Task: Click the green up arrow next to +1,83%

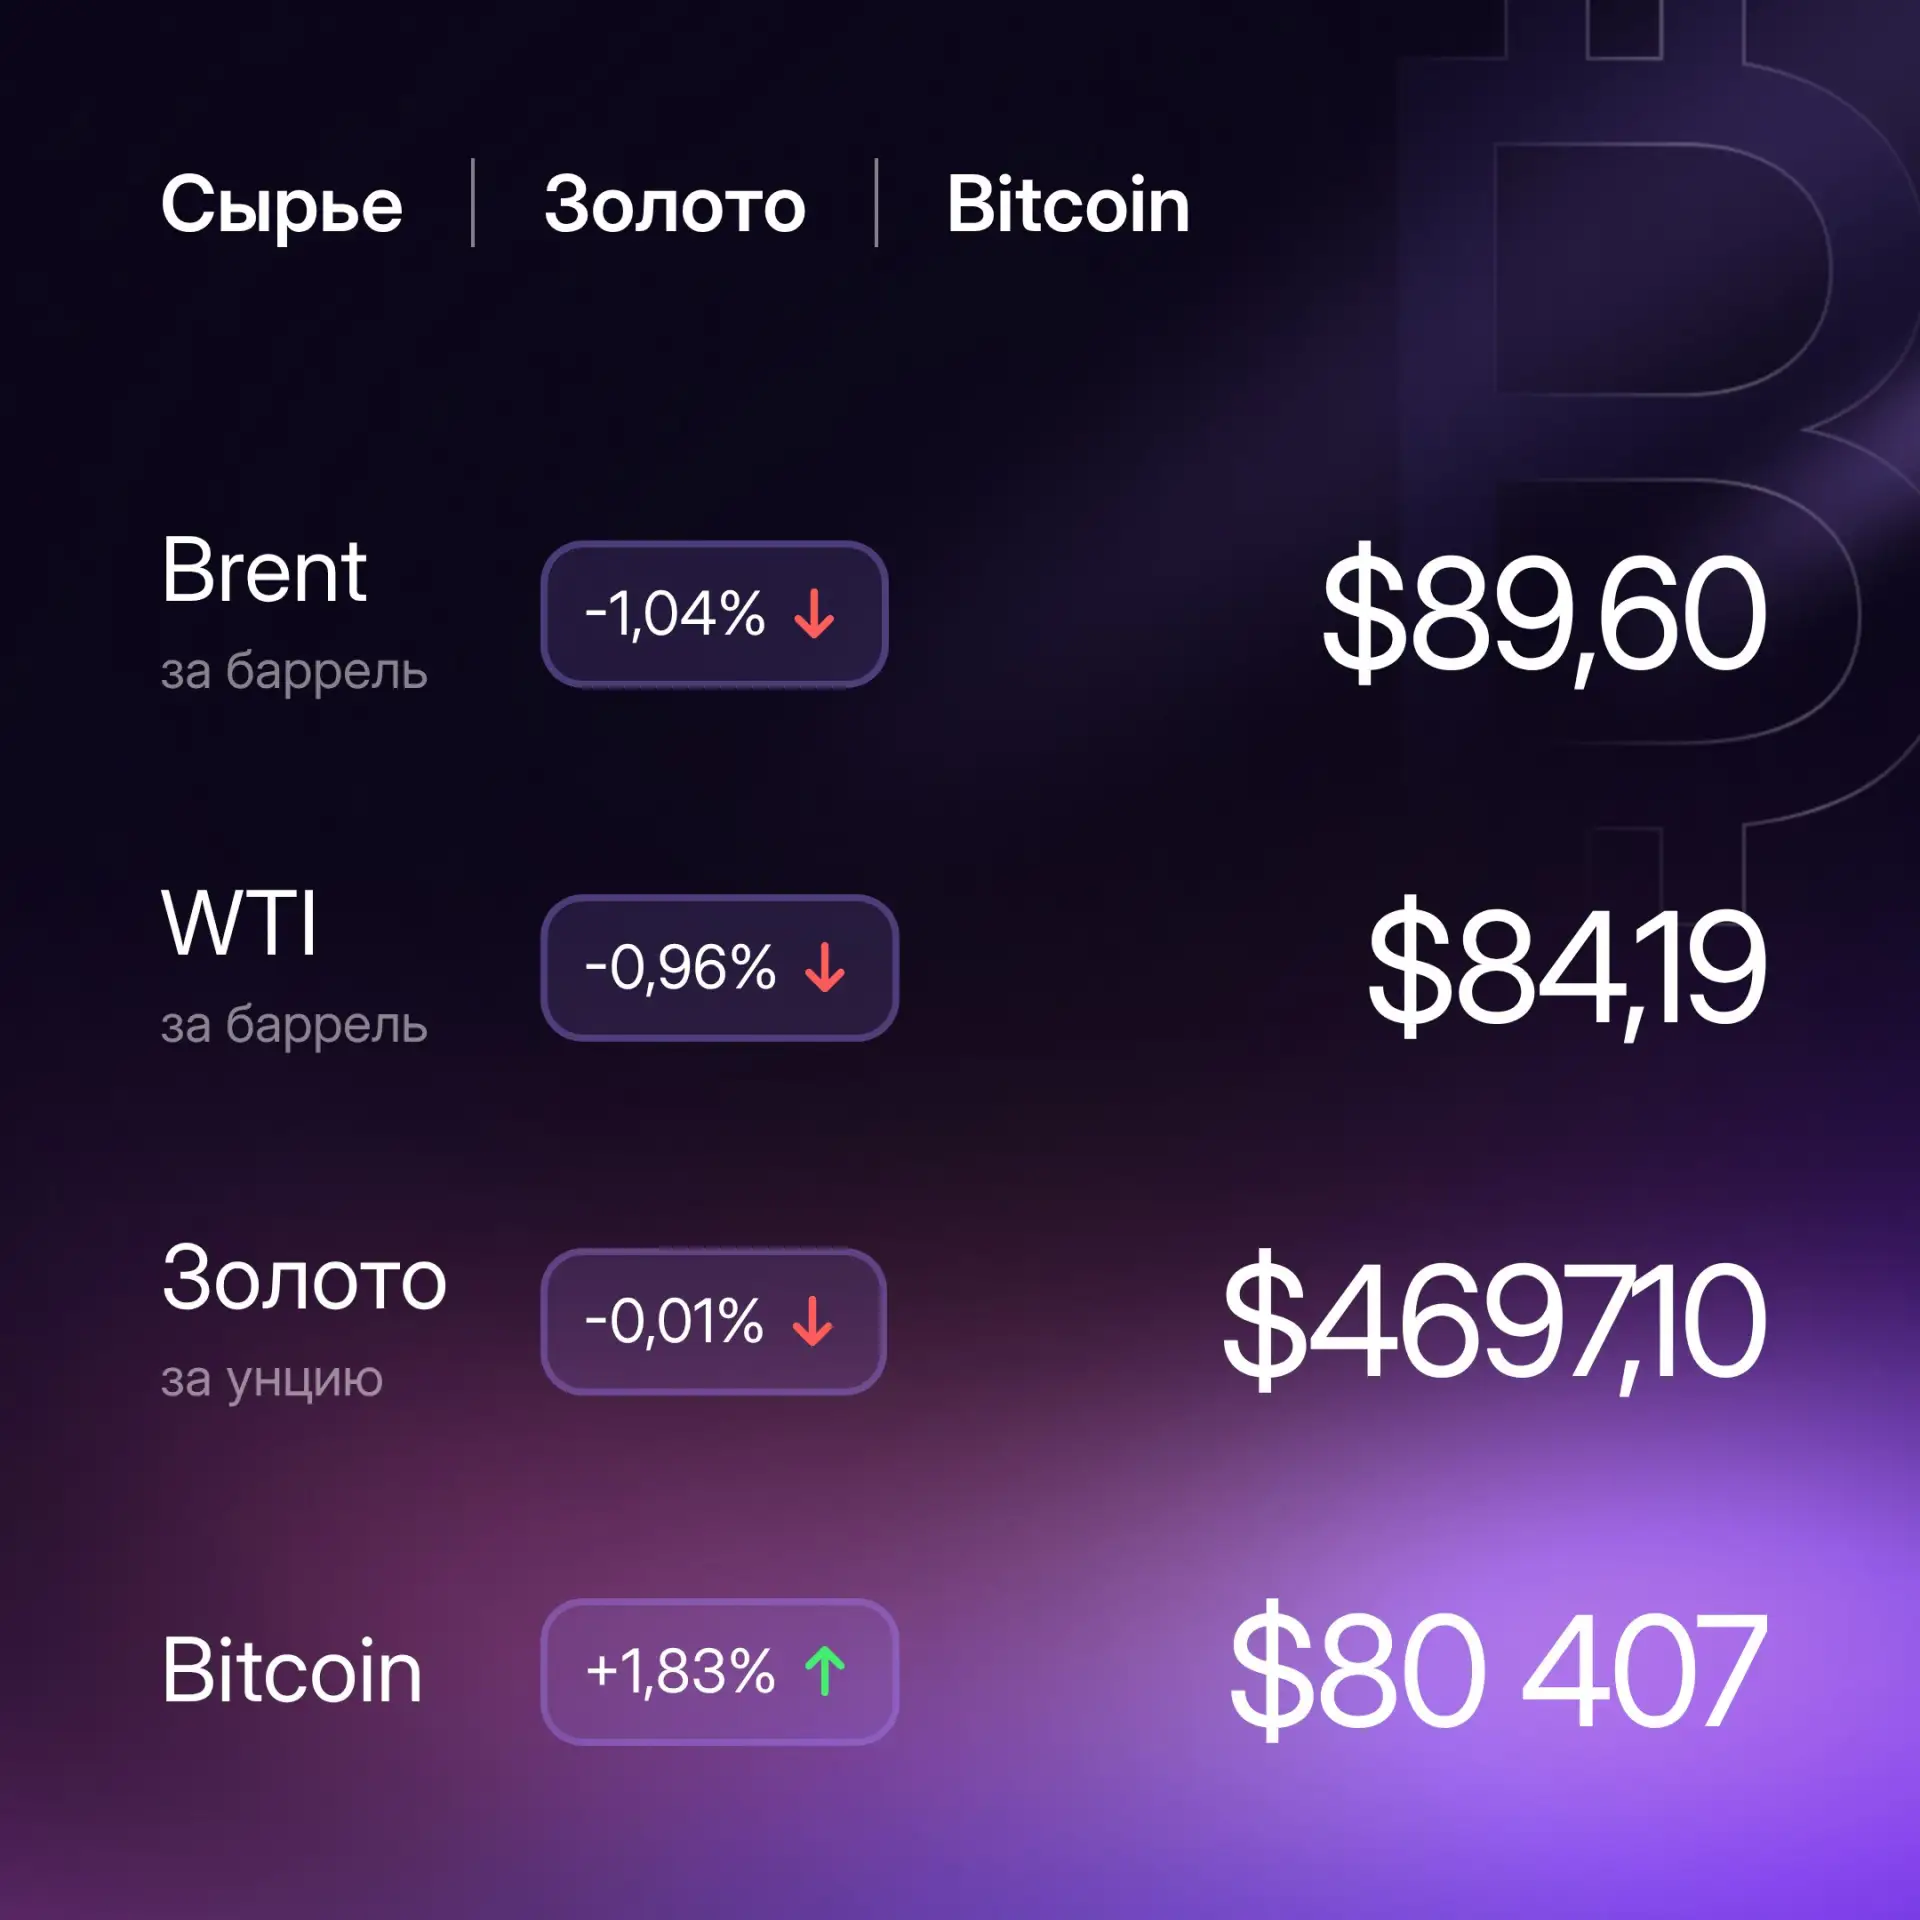Action: 825,1672
